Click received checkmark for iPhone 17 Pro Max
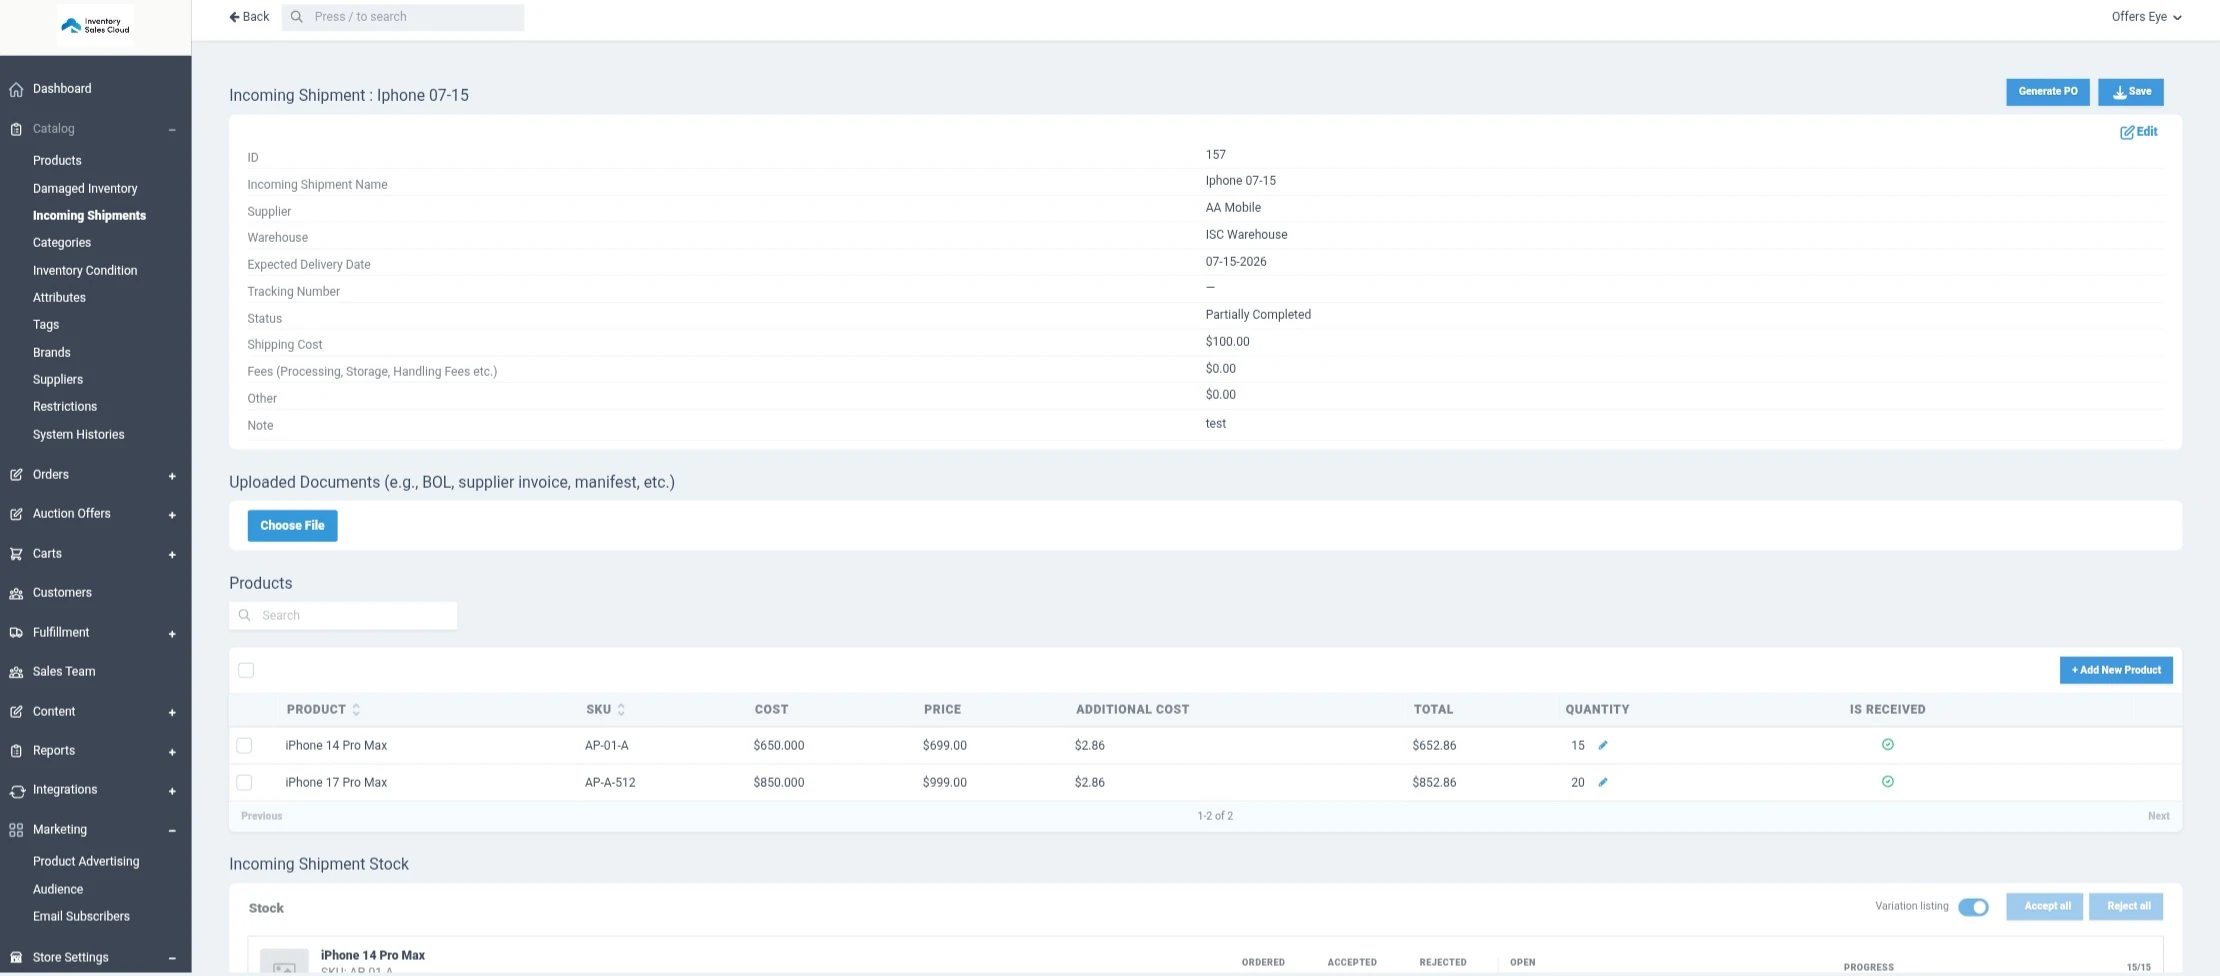Screen dimensions: 2220x976 click(1888, 782)
